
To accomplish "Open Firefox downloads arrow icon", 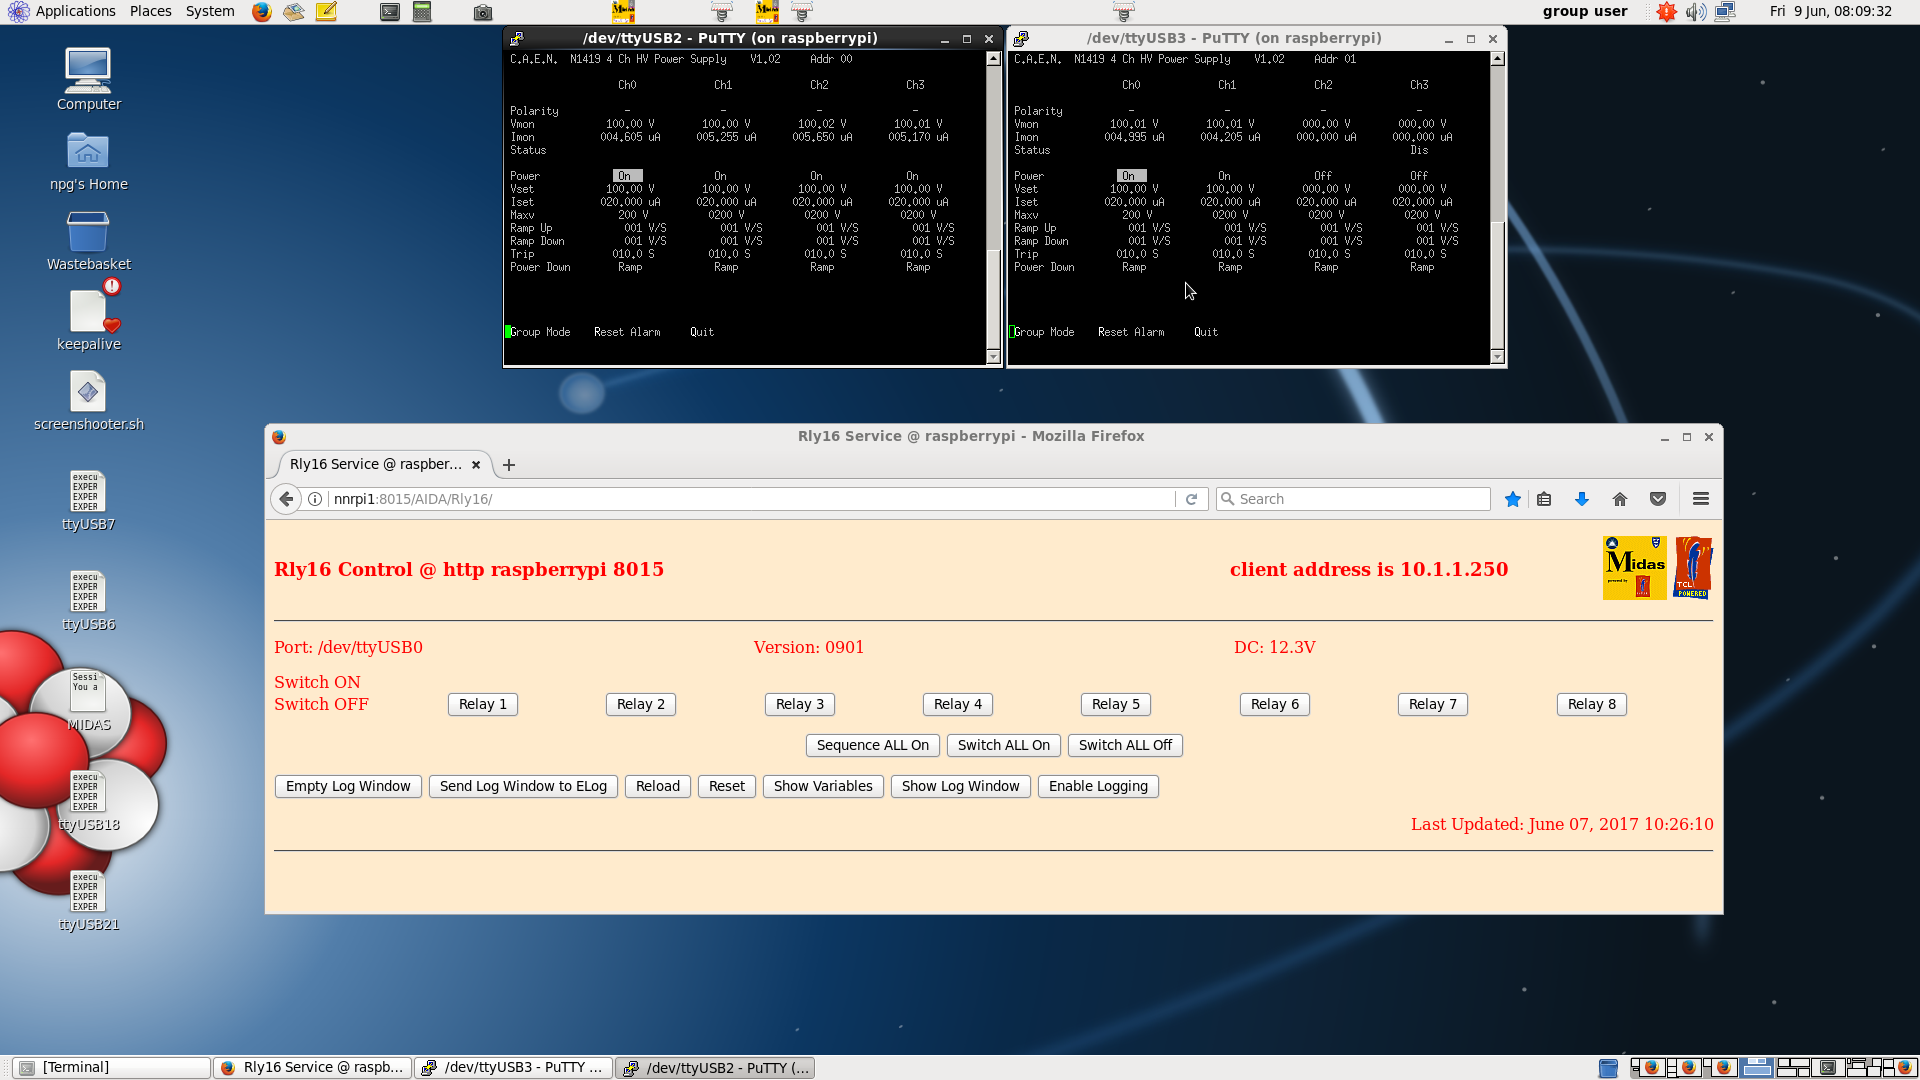I will (1582, 499).
